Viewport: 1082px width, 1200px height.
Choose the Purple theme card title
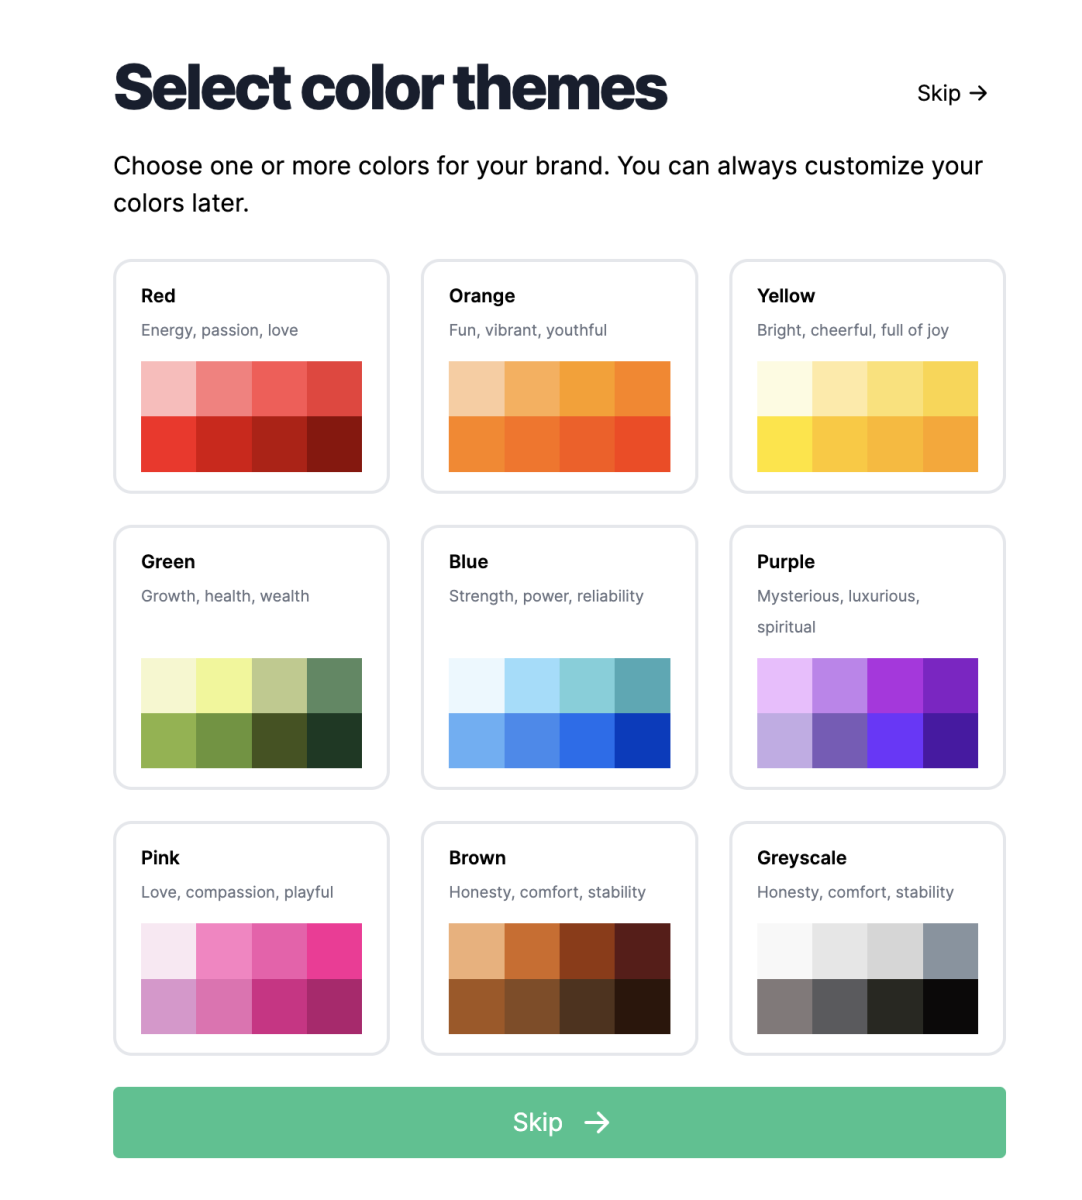(785, 562)
